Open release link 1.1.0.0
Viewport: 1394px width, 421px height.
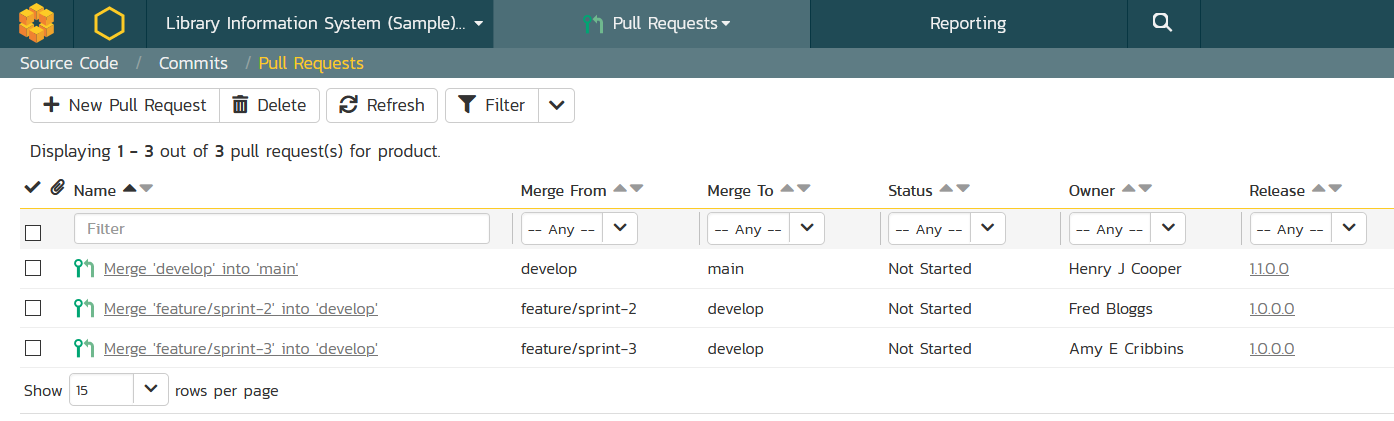pyautogui.click(x=1271, y=269)
